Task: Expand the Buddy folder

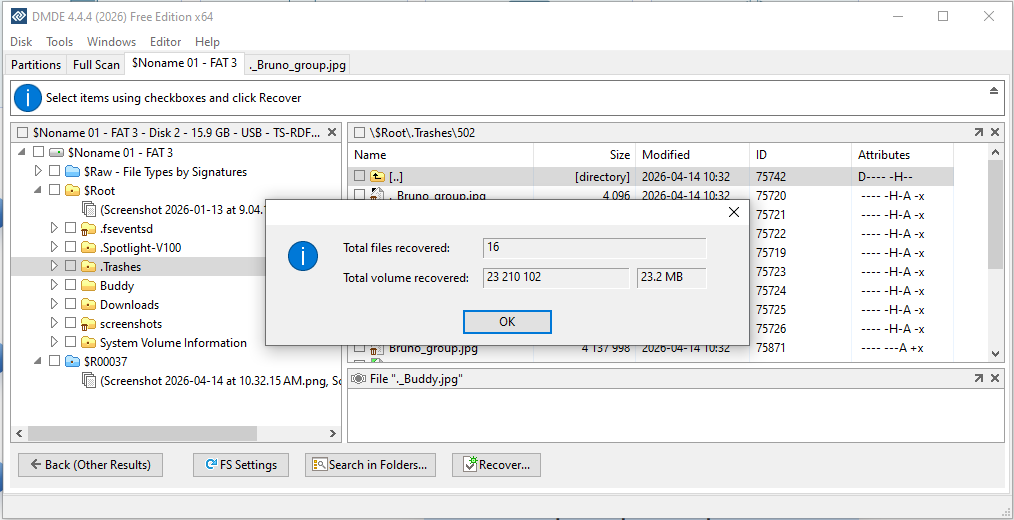Action: click(54, 285)
